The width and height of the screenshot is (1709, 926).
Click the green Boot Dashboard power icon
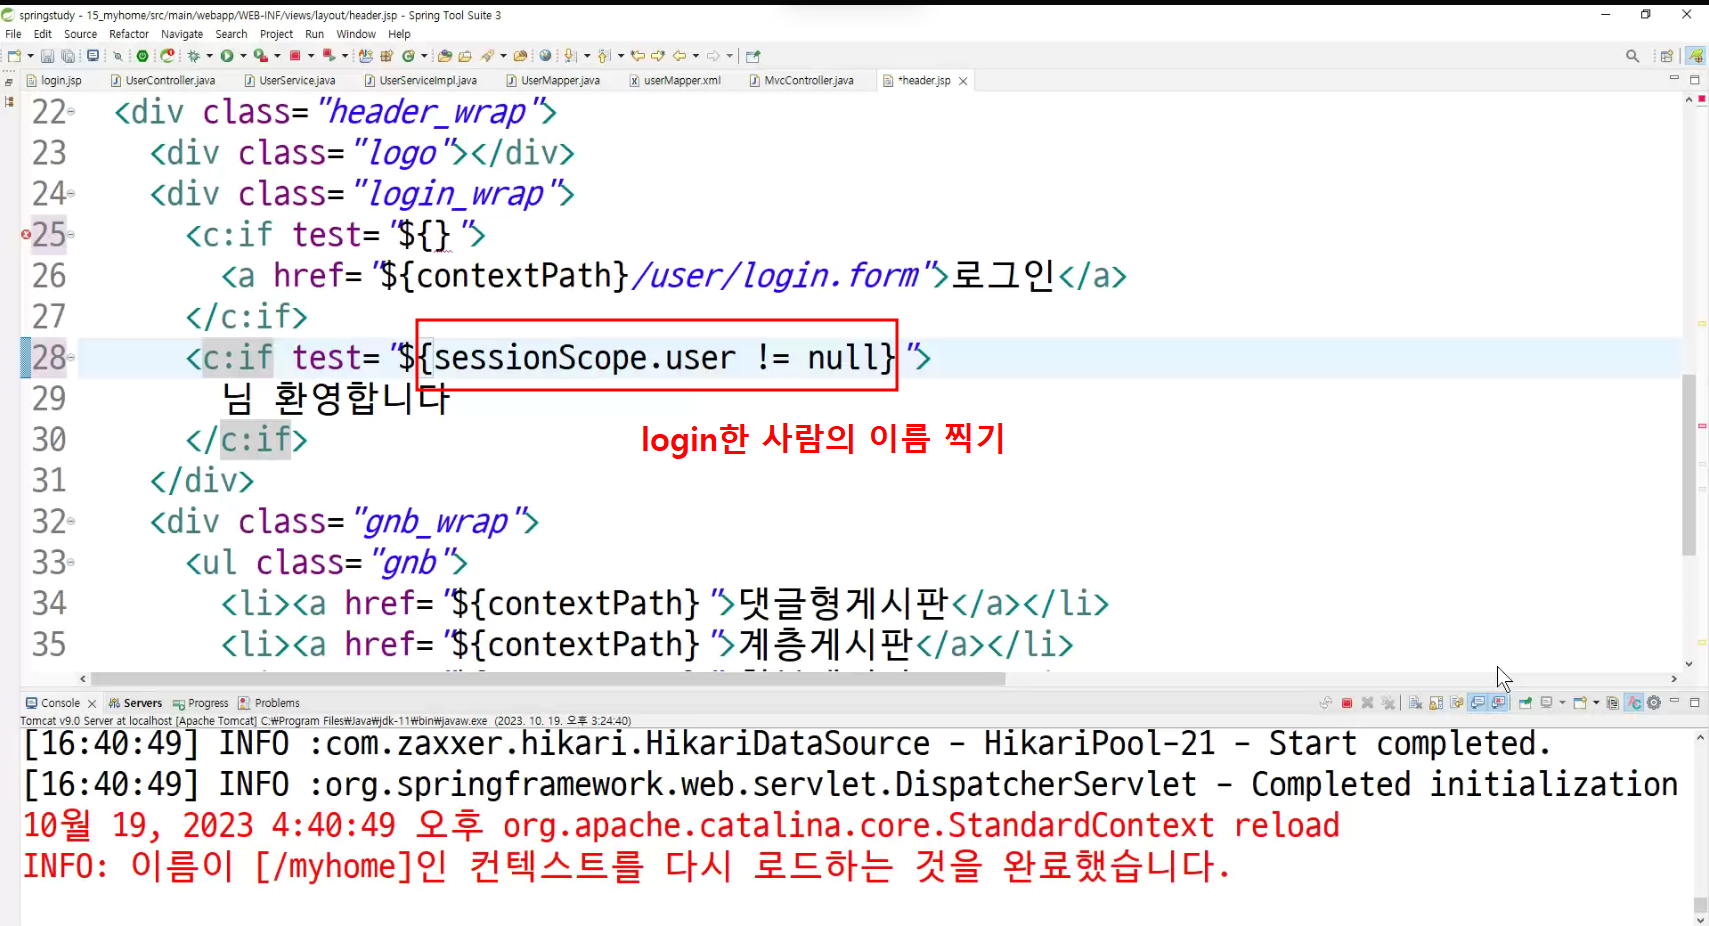[x=142, y=56]
